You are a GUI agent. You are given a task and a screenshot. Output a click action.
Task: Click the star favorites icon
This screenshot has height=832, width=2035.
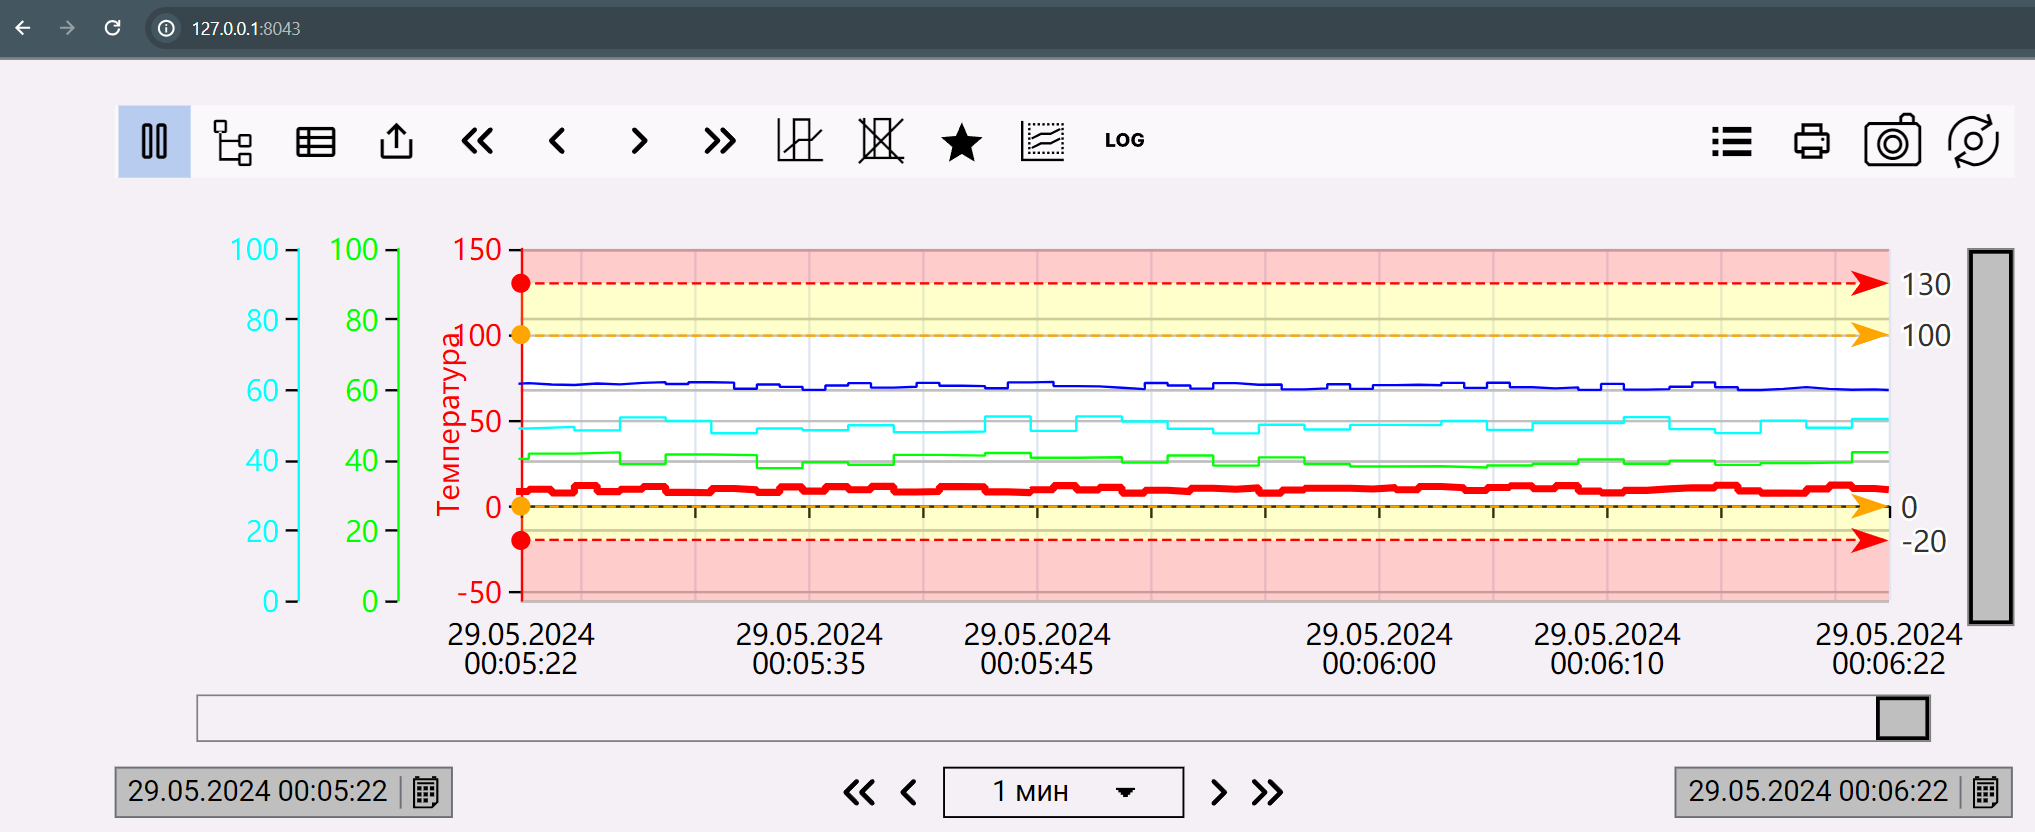click(x=961, y=142)
